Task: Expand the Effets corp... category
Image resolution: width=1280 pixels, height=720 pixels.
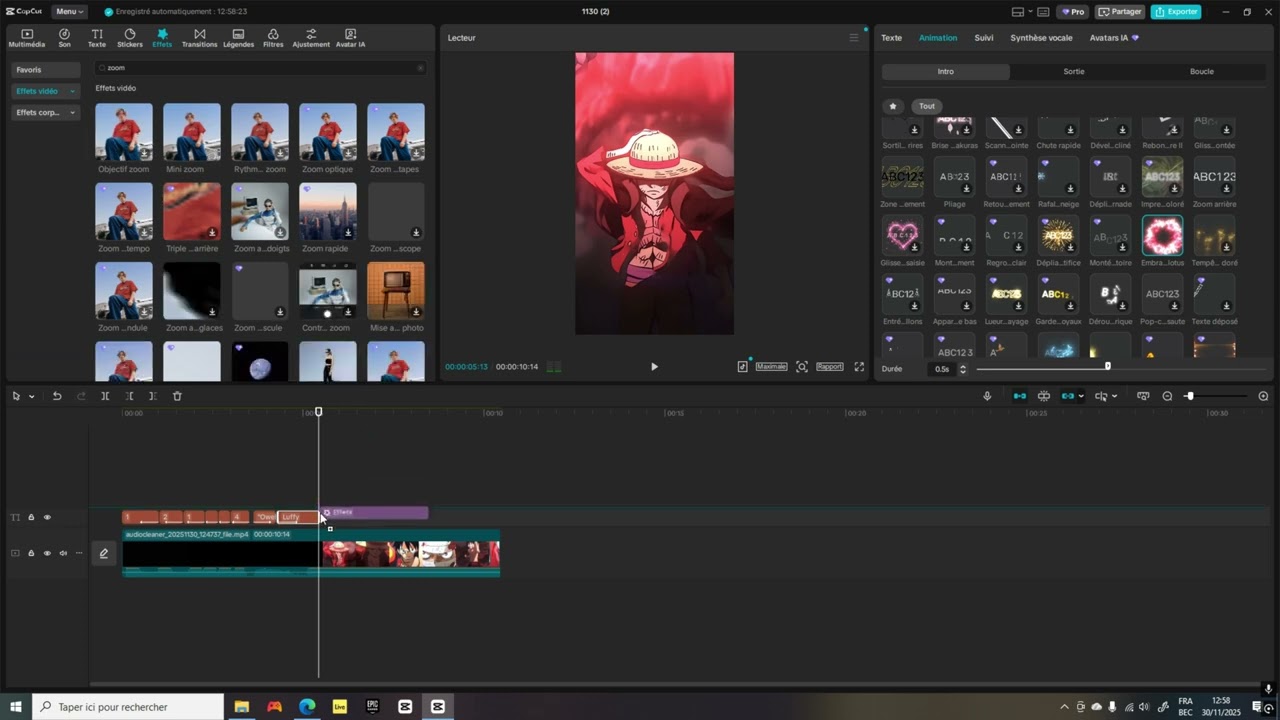Action: coord(44,113)
